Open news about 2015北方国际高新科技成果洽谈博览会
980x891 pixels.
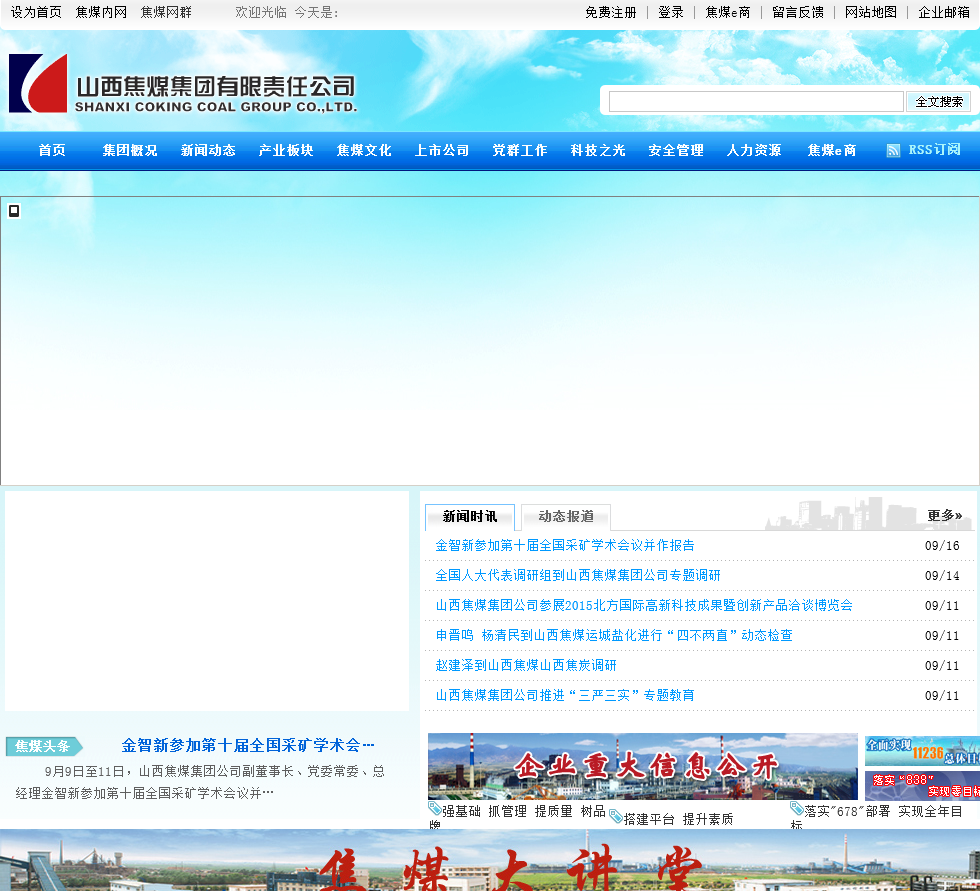click(x=644, y=605)
